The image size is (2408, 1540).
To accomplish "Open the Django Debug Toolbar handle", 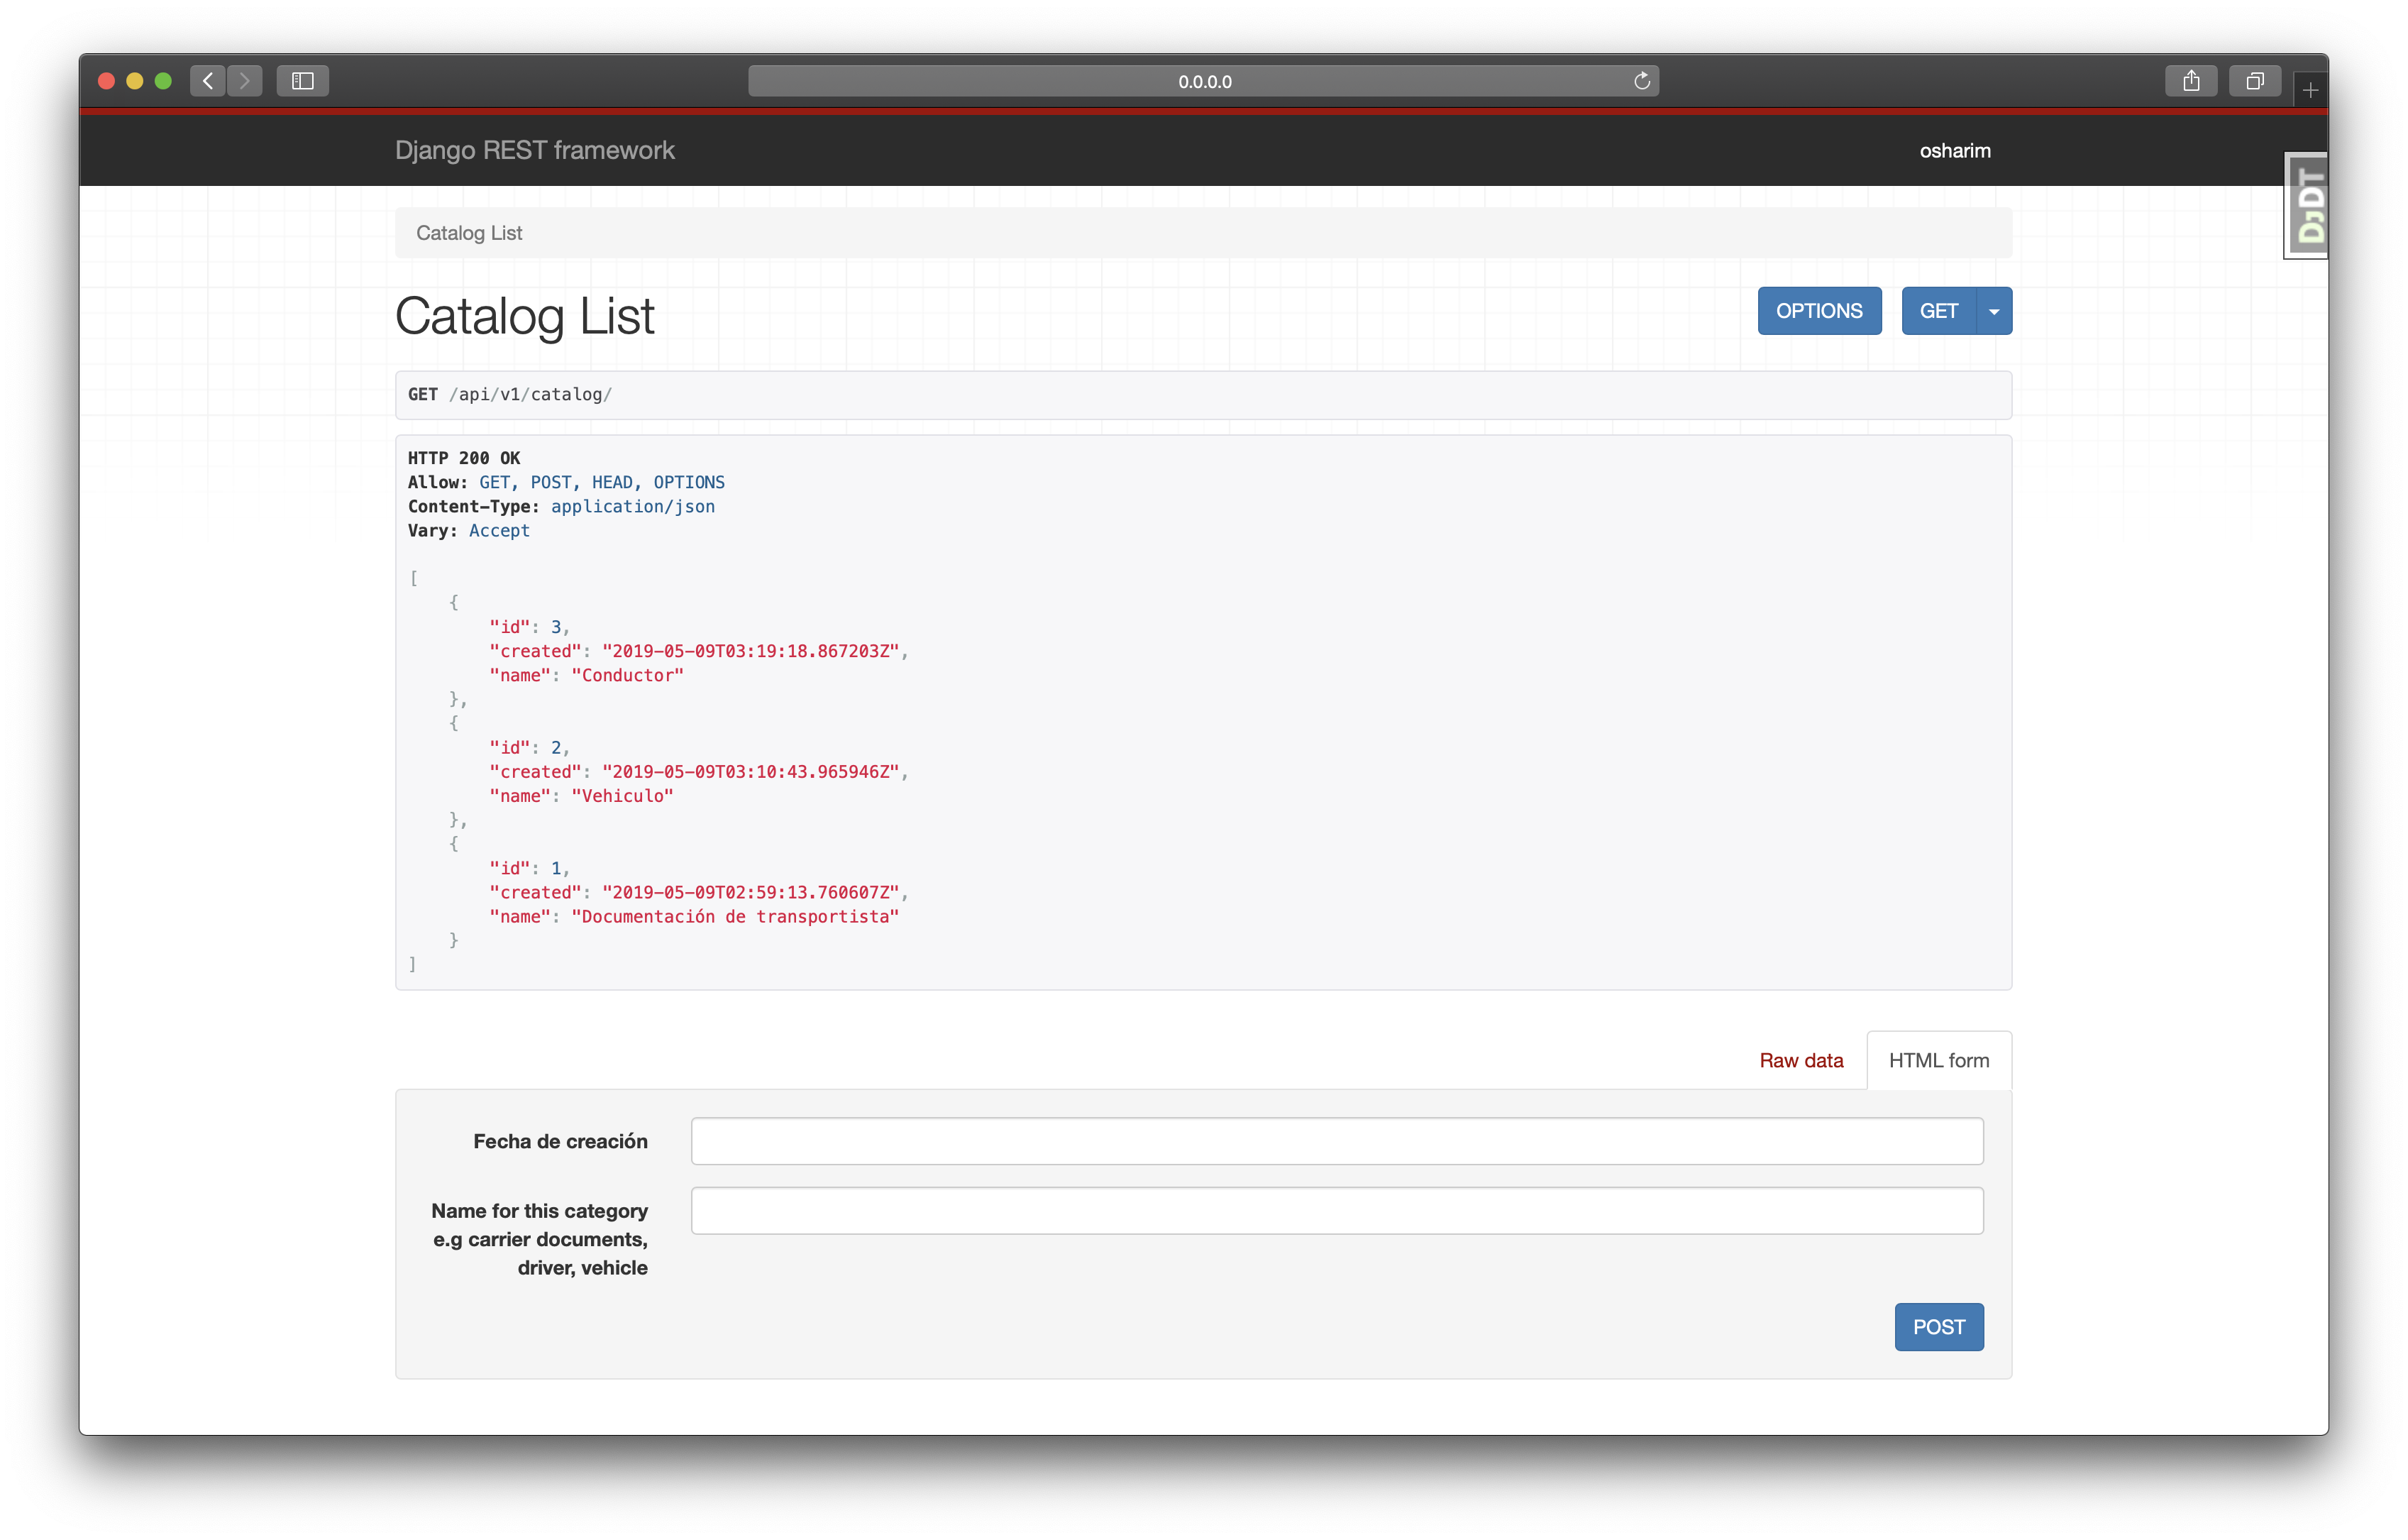I will [x=2309, y=206].
